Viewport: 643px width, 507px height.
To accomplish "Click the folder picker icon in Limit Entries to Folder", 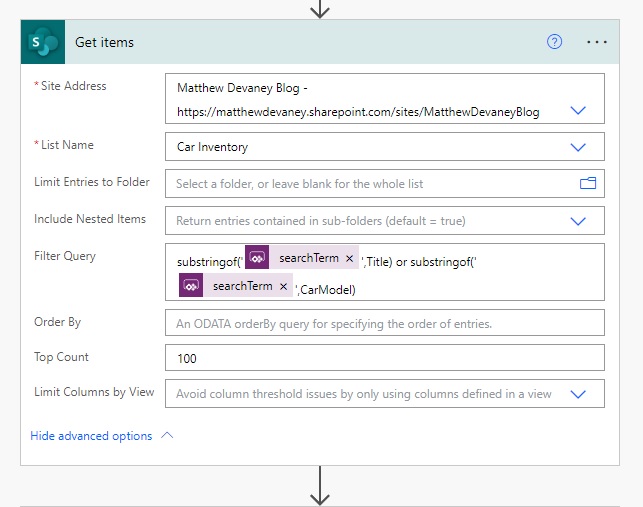I will click(x=588, y=183).
